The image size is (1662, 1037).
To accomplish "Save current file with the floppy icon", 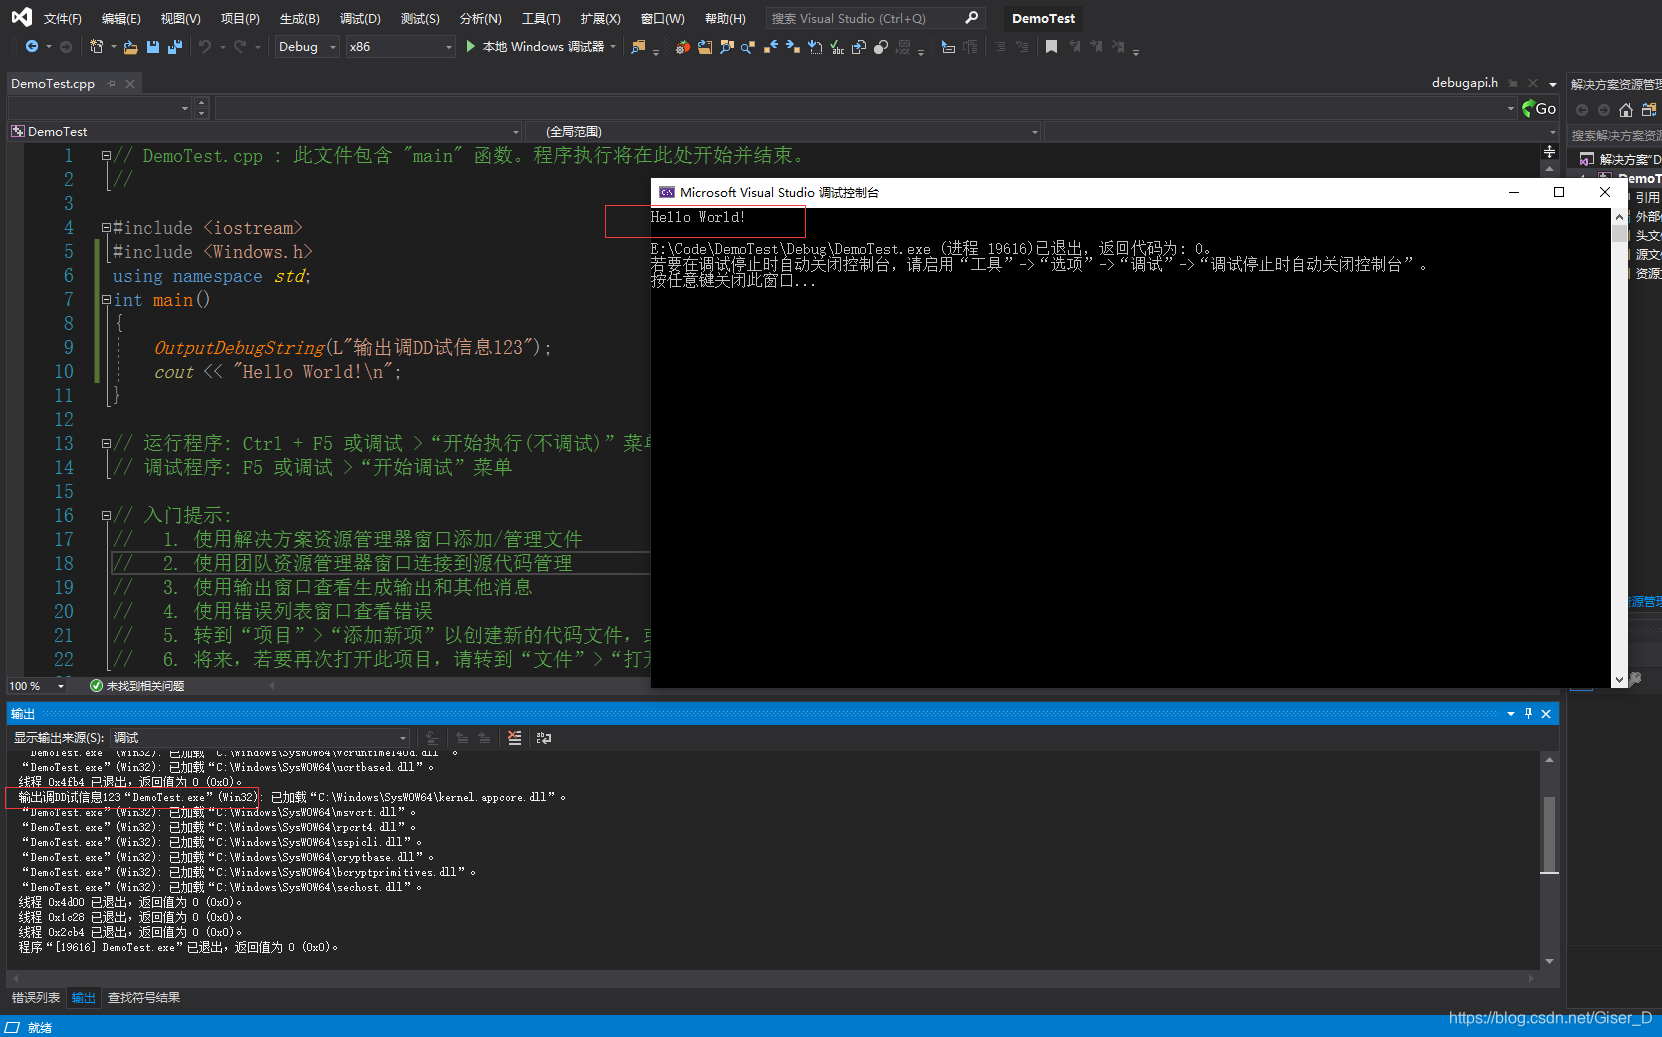I will coord(153,47).
